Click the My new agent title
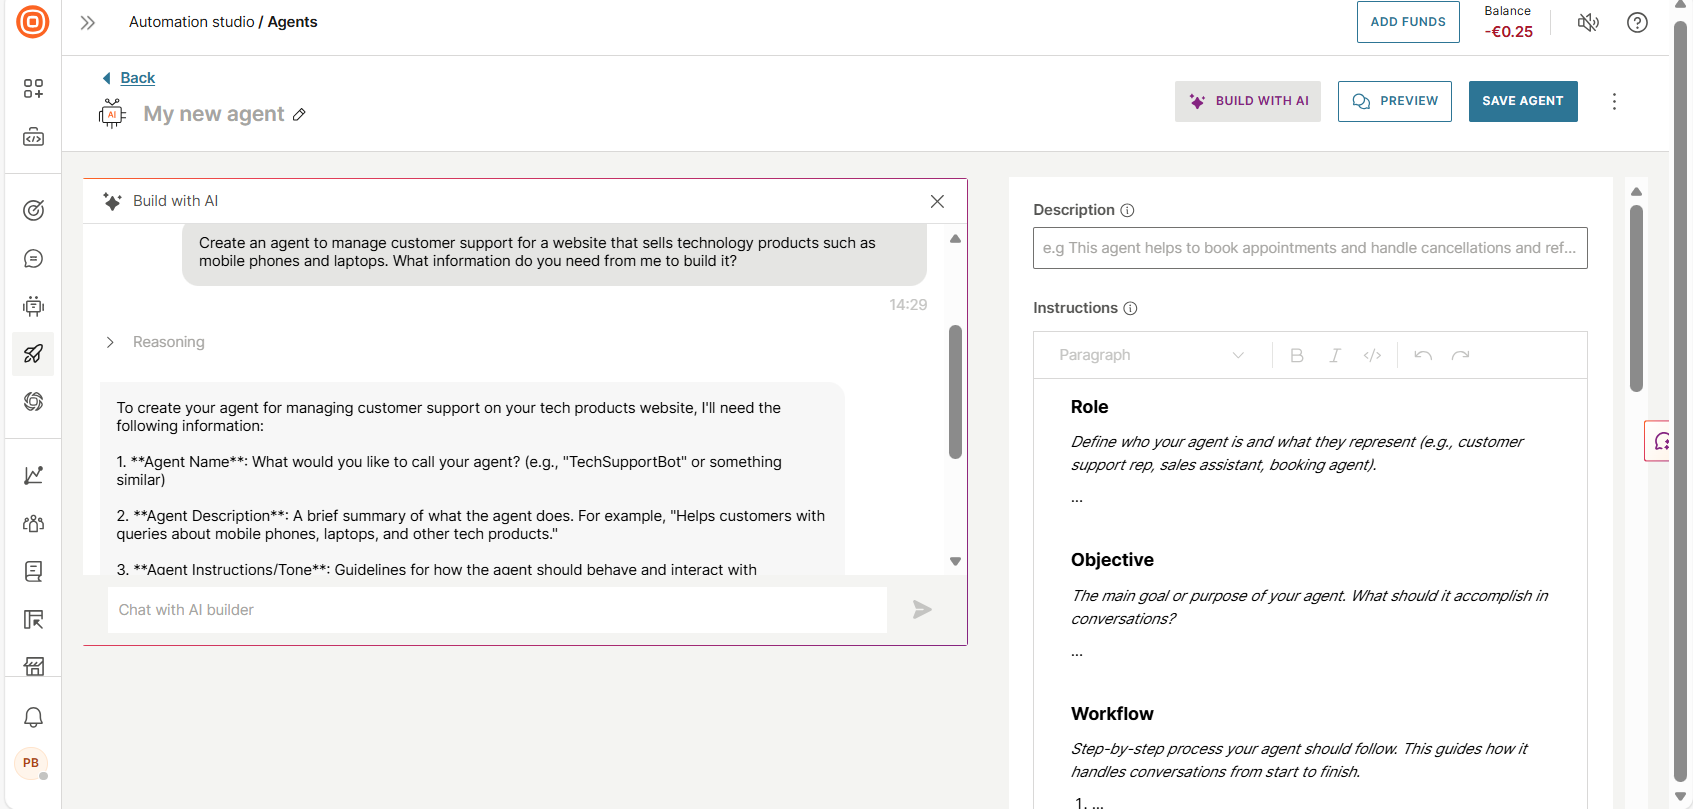 click(x=214, y=114)
